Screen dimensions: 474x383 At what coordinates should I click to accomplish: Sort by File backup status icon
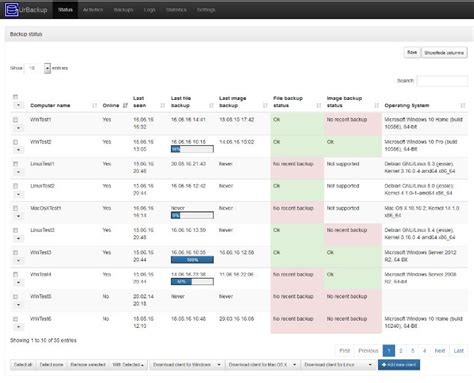pyautogui.click(x=319, y=105)
